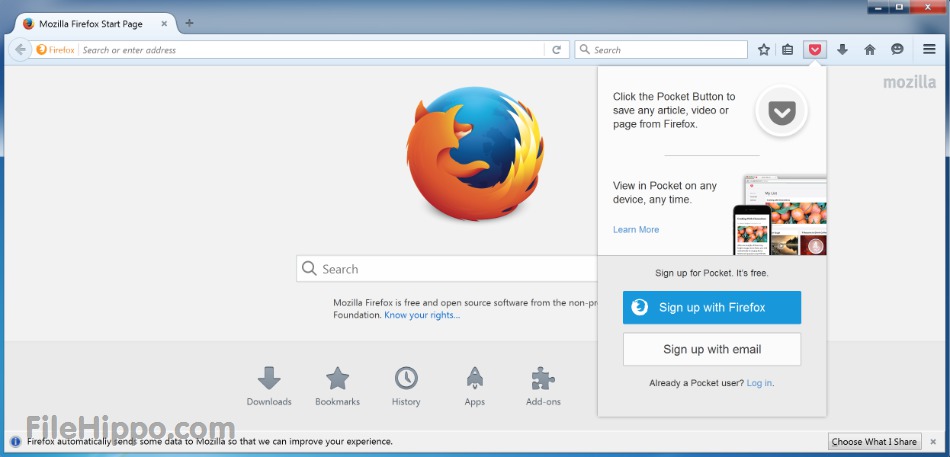The height and width of the screenshot is (457, 950).
Task: Open a new tab with the plus button
Action: [x=189, y=24]
